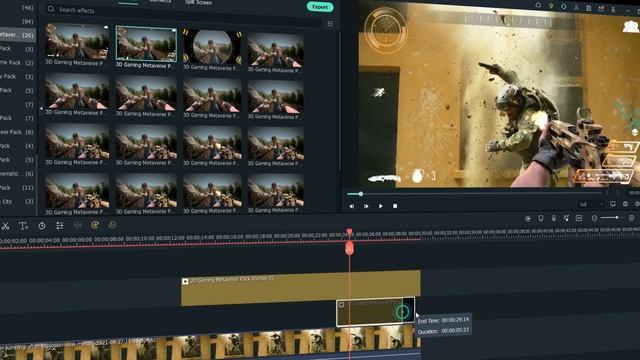This screenshot has width=640, height=360.
Task: Select the Cinematic category showing (6)
Action: (x=18, y=174)
